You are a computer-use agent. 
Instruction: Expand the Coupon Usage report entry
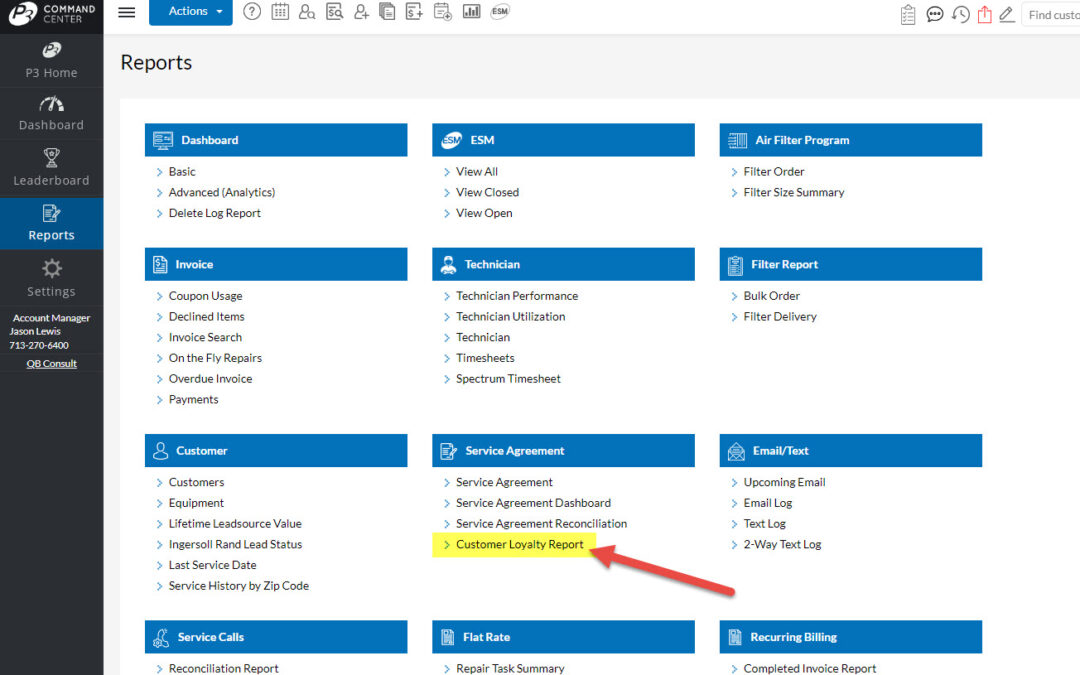tap(205, 295)
